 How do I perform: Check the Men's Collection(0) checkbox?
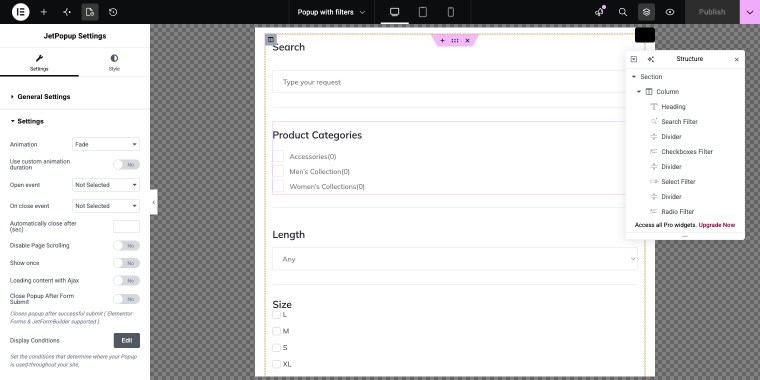[x=278, y=171]
